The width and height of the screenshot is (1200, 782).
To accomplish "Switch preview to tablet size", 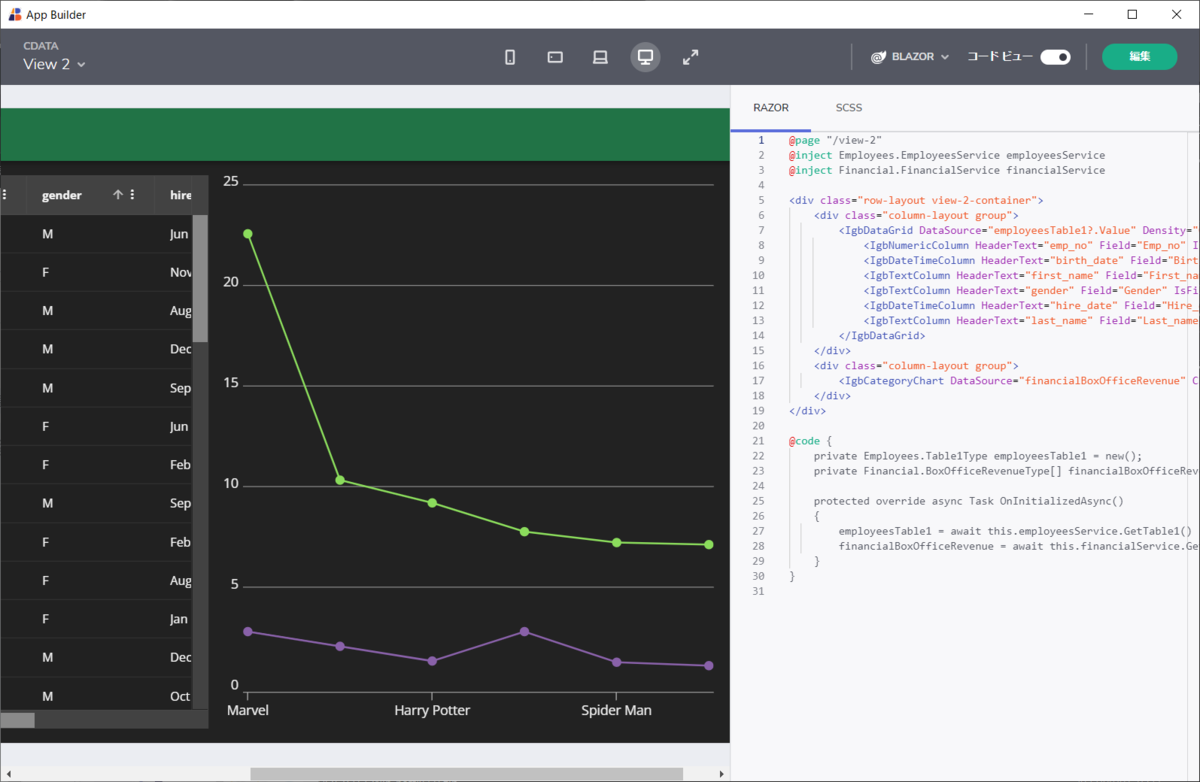I will [555, 57].
